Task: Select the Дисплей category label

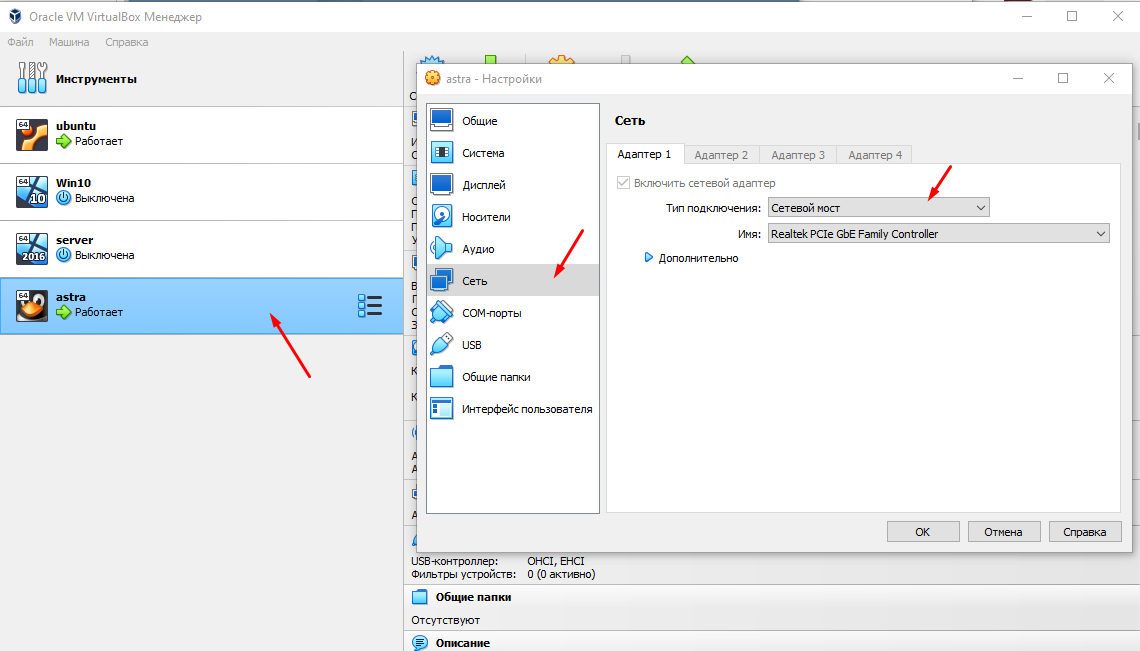Action: tap(484, 185)
